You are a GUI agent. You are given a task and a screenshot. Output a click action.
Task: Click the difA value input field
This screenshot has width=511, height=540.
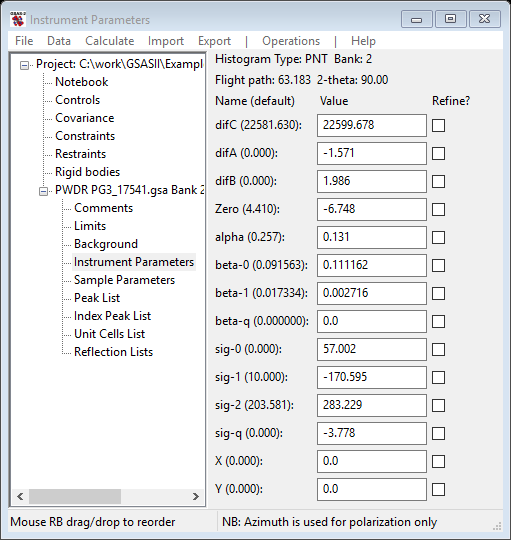point(372,153)
